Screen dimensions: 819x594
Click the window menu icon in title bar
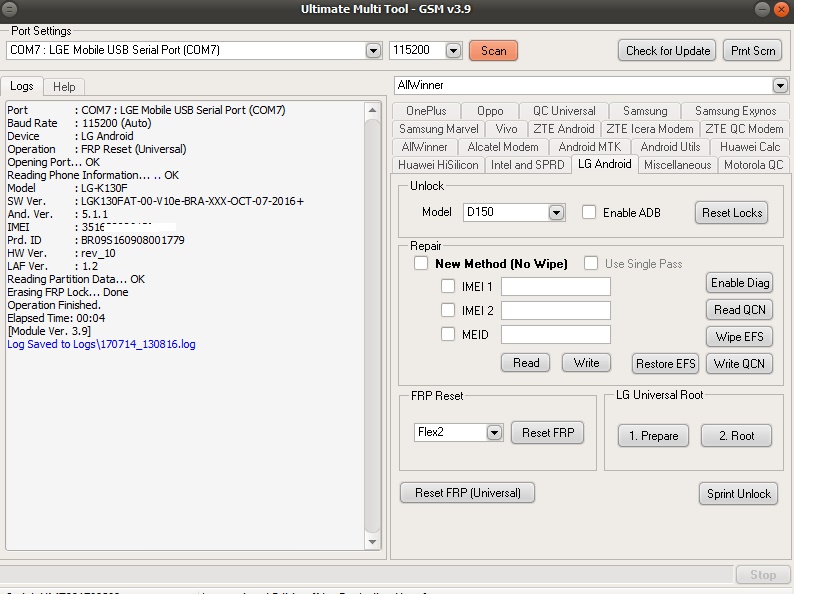10,8
